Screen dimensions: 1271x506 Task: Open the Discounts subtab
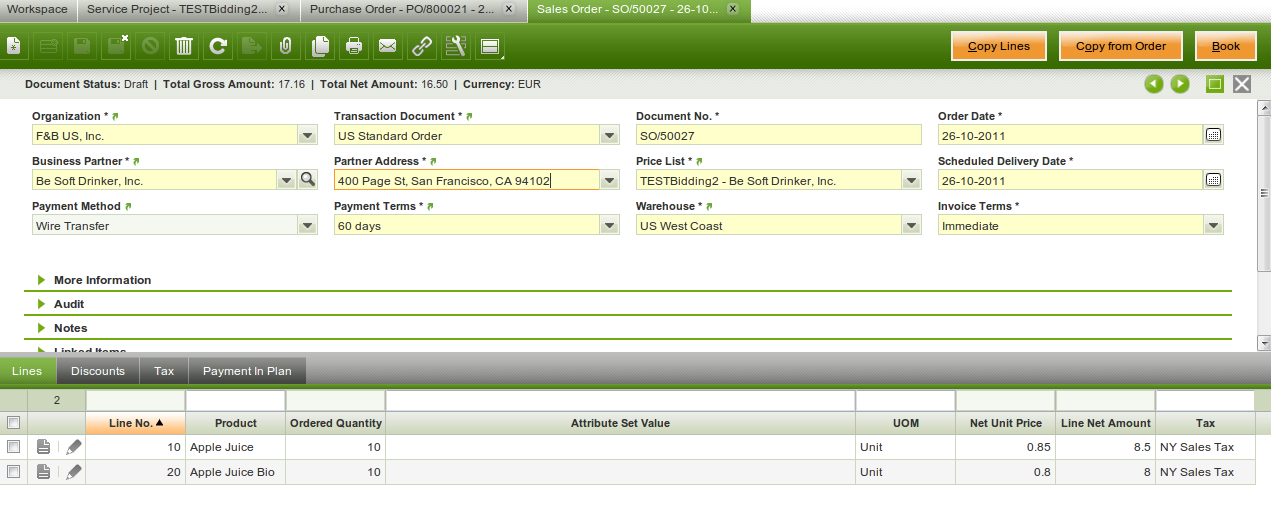[x=98, y=371]
